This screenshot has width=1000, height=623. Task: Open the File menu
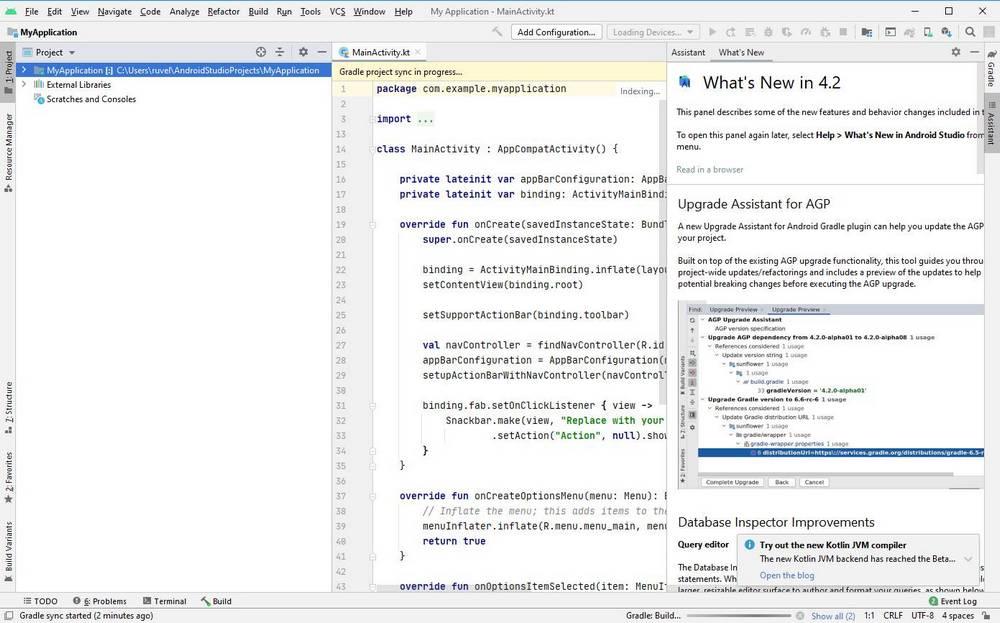pos(31,11)
